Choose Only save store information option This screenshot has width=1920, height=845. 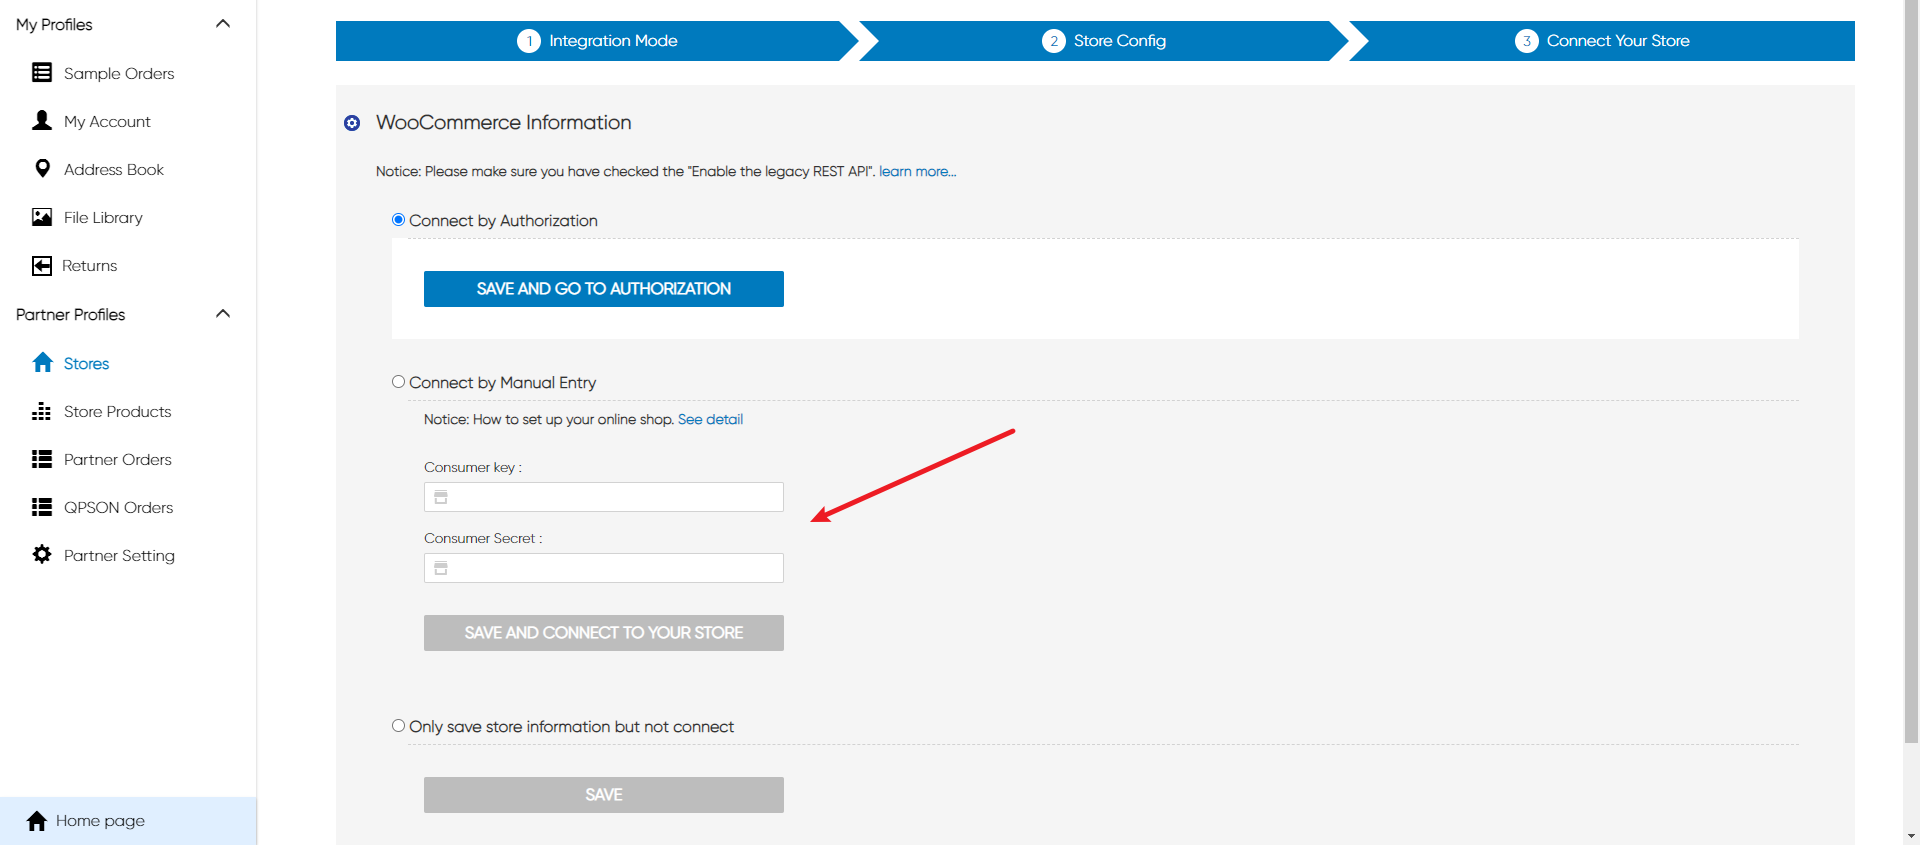399,726
